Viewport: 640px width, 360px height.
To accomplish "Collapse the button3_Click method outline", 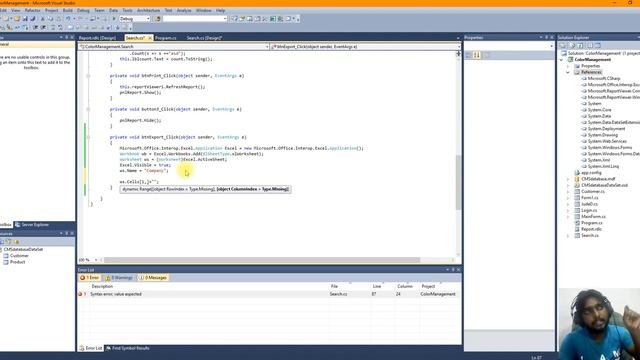I will pos(88,109).
